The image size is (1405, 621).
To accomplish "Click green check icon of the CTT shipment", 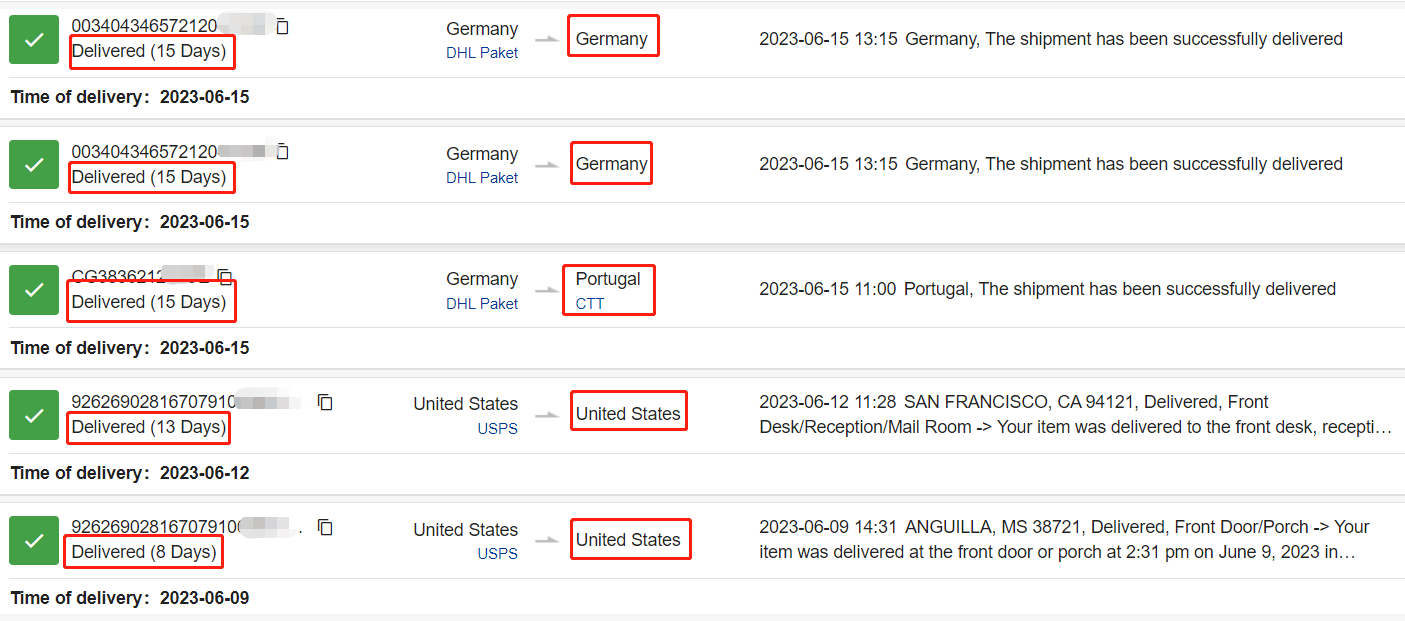I will pyautogui.click(x=34, y=290).
